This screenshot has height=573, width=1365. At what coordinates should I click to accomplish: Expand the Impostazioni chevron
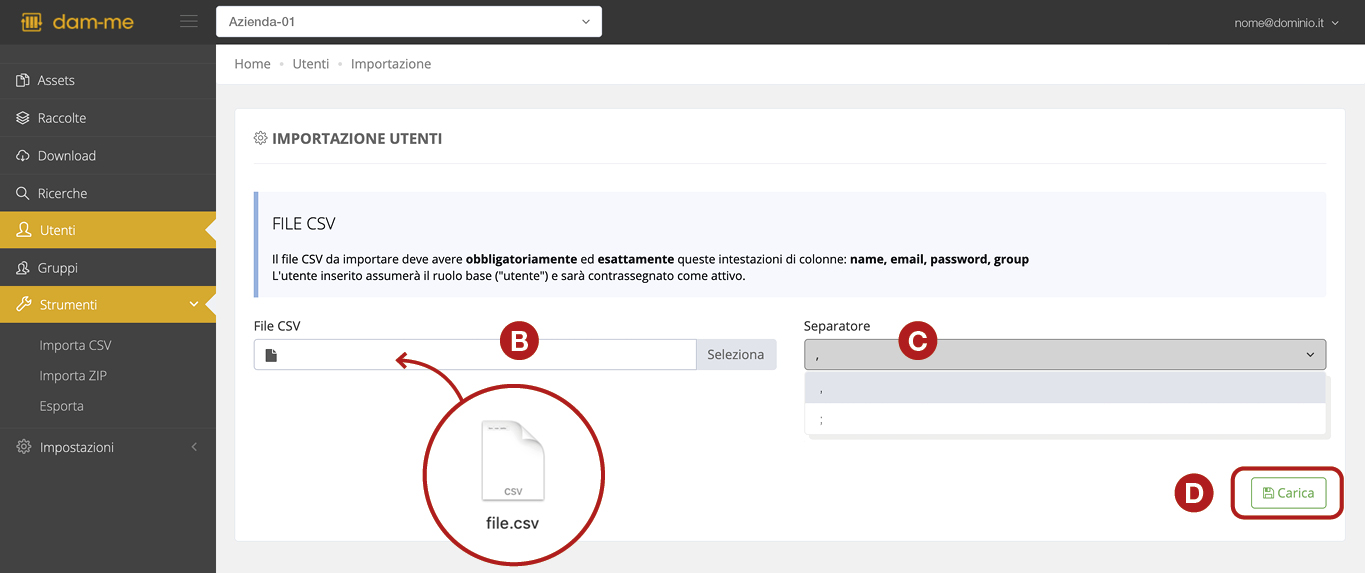[194, 447]
